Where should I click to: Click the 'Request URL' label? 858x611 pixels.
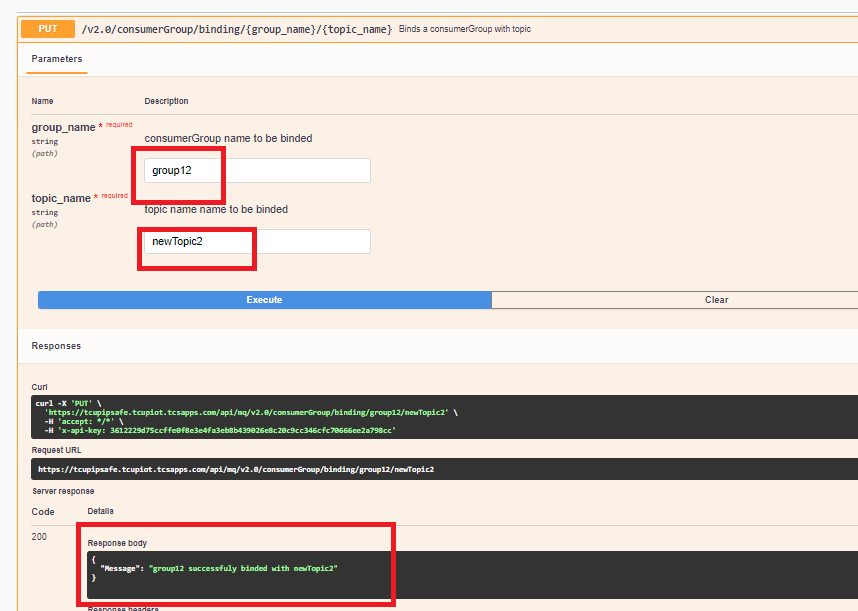pos(56,450)
